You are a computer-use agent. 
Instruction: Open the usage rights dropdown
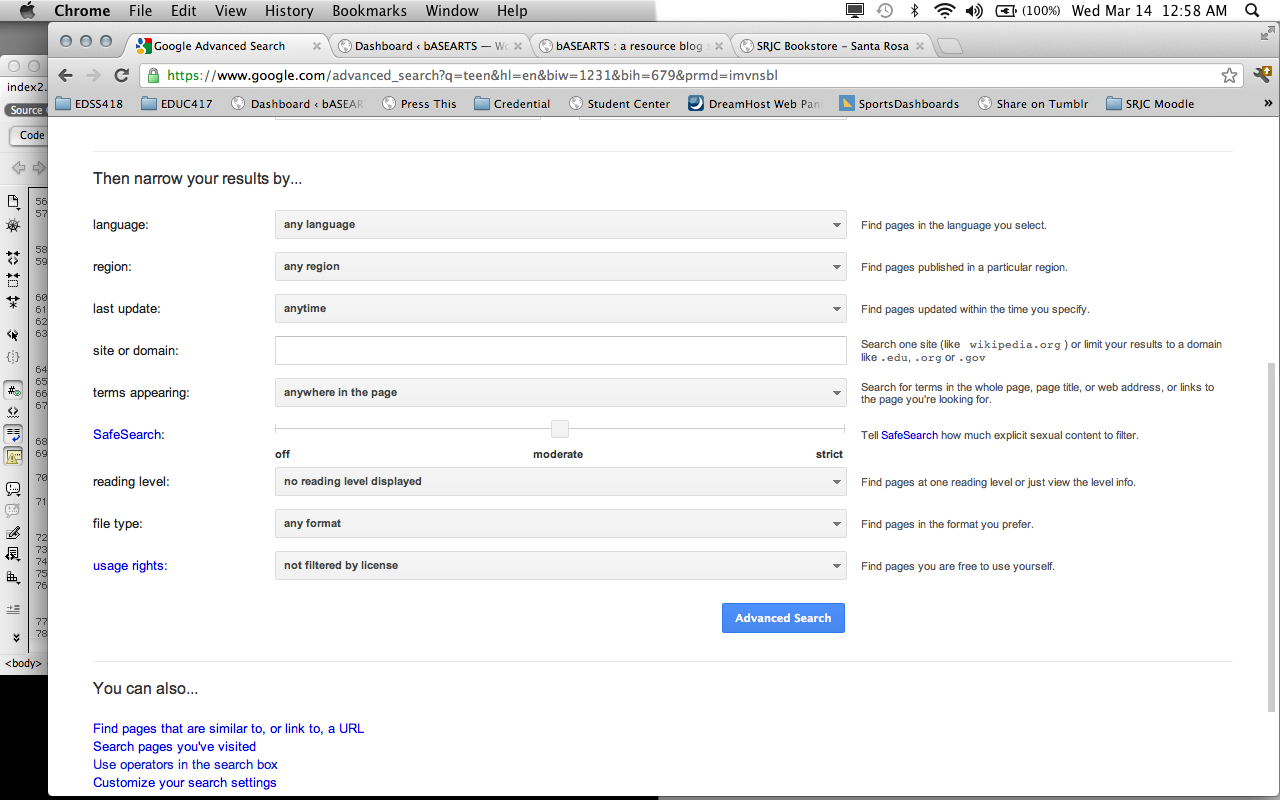point(561,566)
